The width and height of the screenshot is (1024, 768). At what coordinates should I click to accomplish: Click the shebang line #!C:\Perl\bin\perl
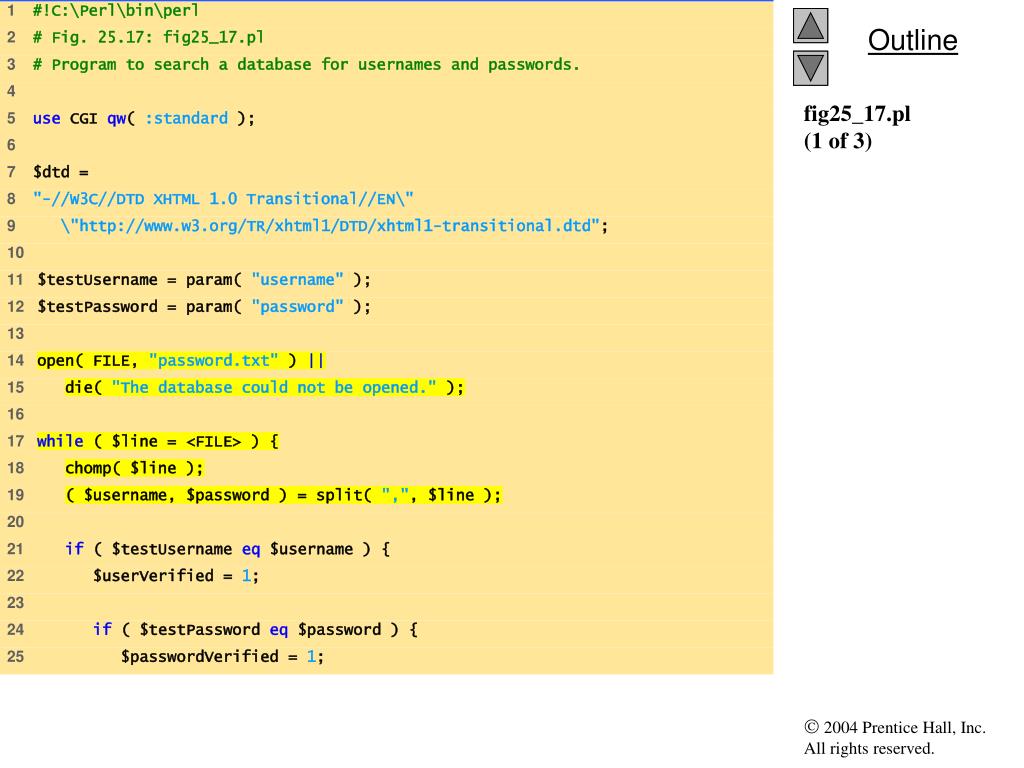tap(116, 10)
